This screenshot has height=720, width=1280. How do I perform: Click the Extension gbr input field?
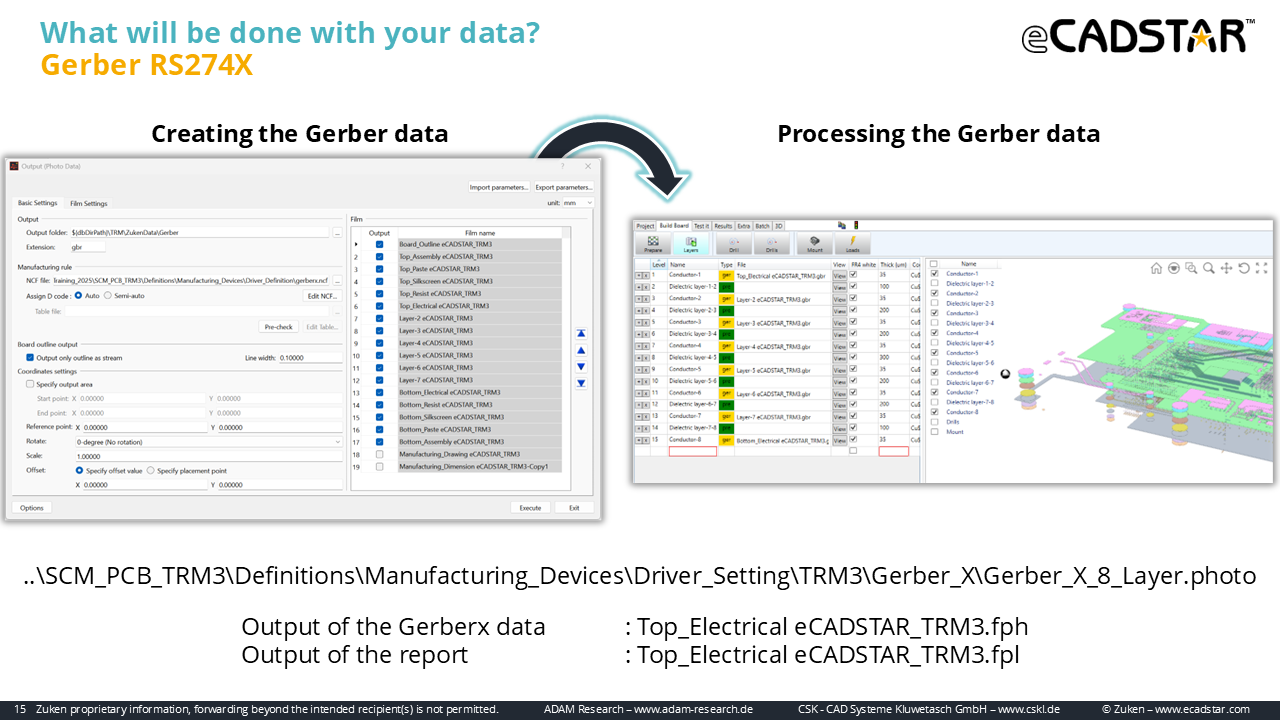pyautogui.click(x=86, y=246)
